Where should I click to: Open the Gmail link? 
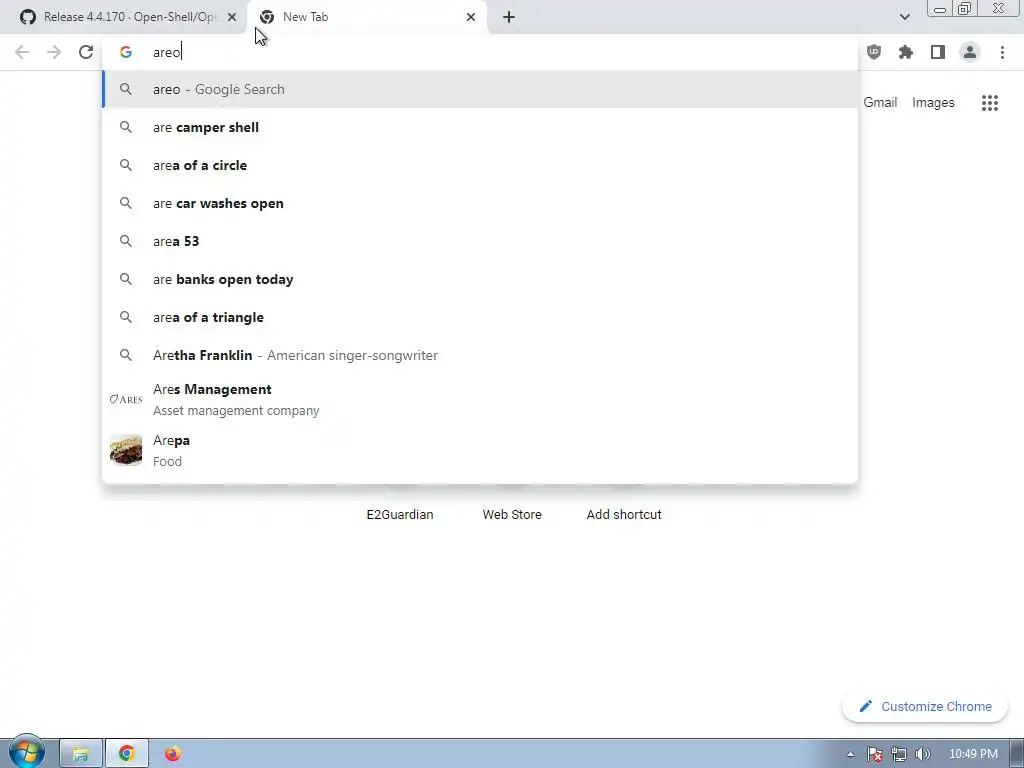coord(880,103)
